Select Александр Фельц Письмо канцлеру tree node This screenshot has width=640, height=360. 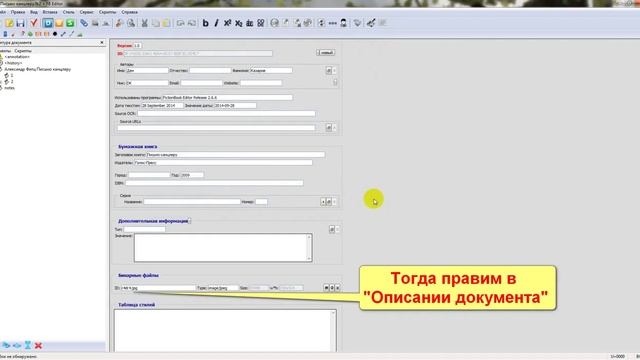click(38, 69)
